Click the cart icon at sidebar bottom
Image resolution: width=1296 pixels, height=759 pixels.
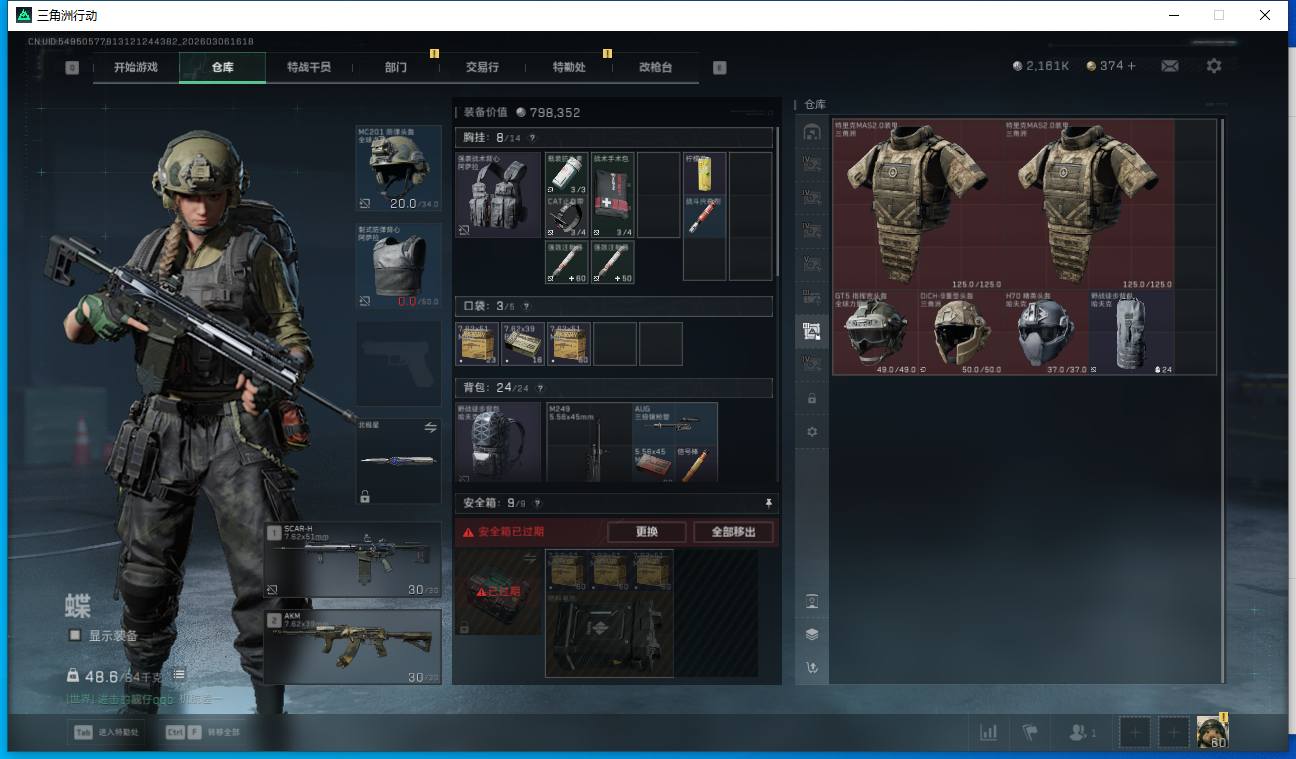812,668
